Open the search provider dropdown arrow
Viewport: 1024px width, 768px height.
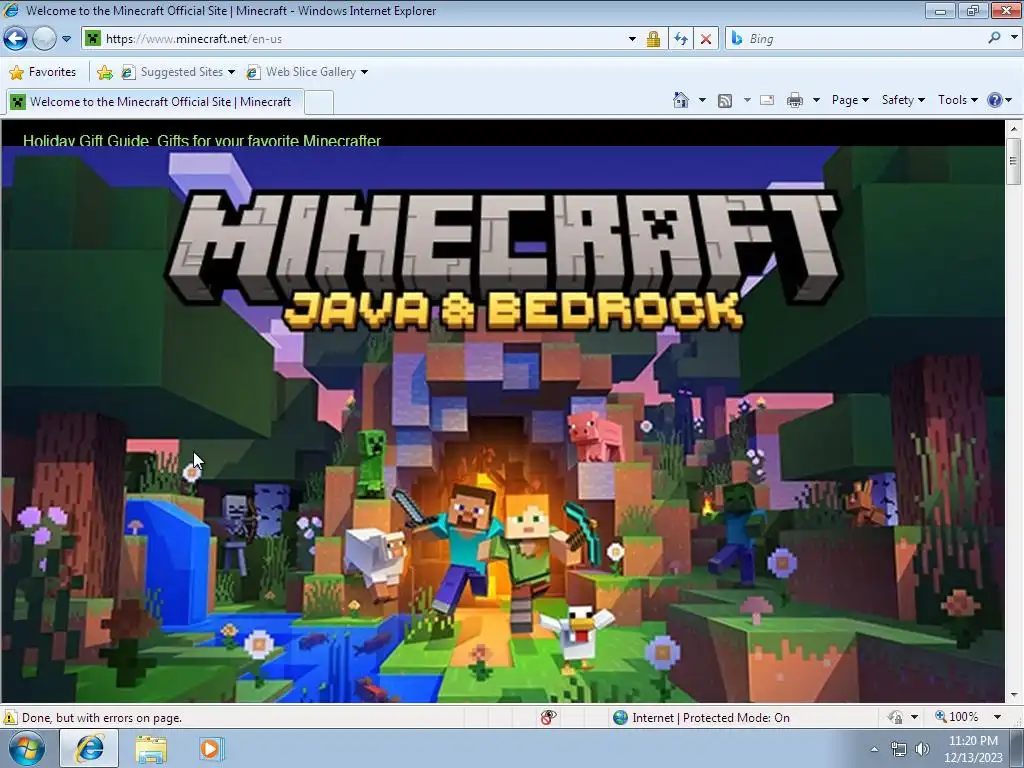coord(1014,38)
